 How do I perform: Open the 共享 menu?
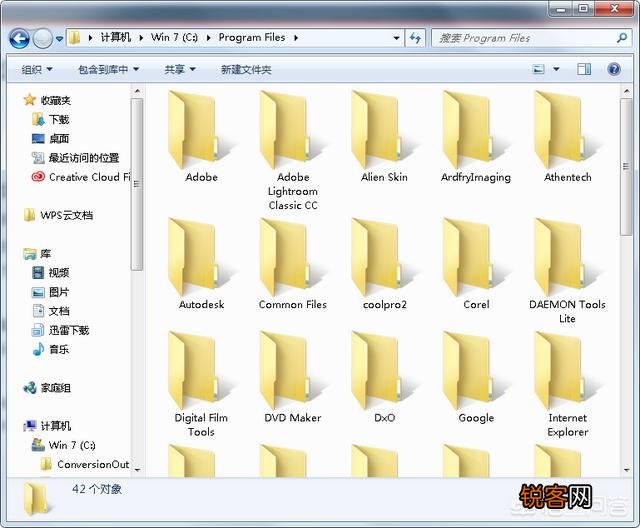(x=180, y=70)
